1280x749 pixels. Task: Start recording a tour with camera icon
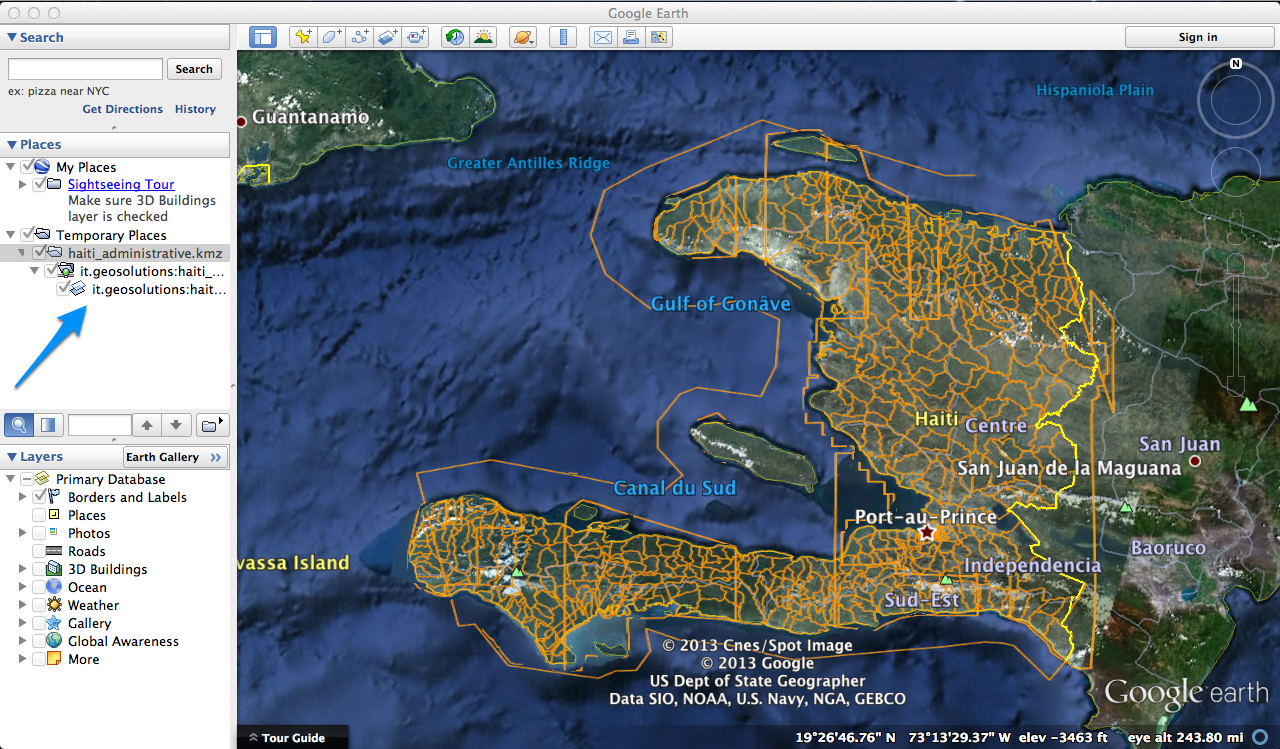point(417,37)
